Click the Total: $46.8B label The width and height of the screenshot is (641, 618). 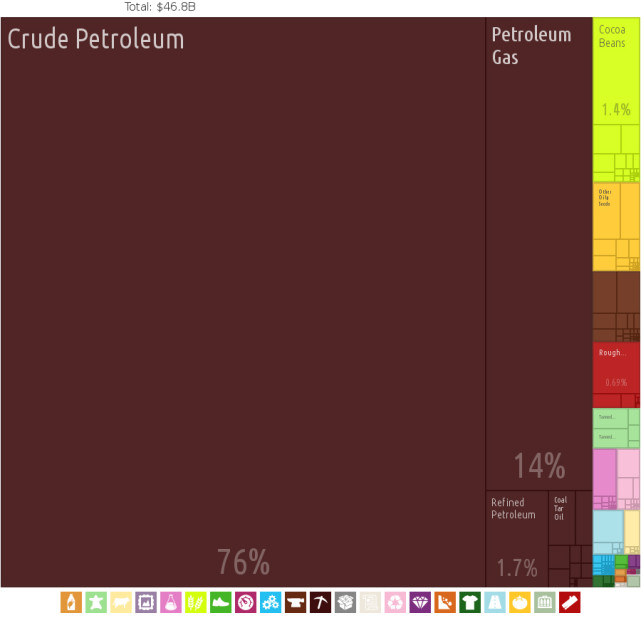tap(160, 7)
